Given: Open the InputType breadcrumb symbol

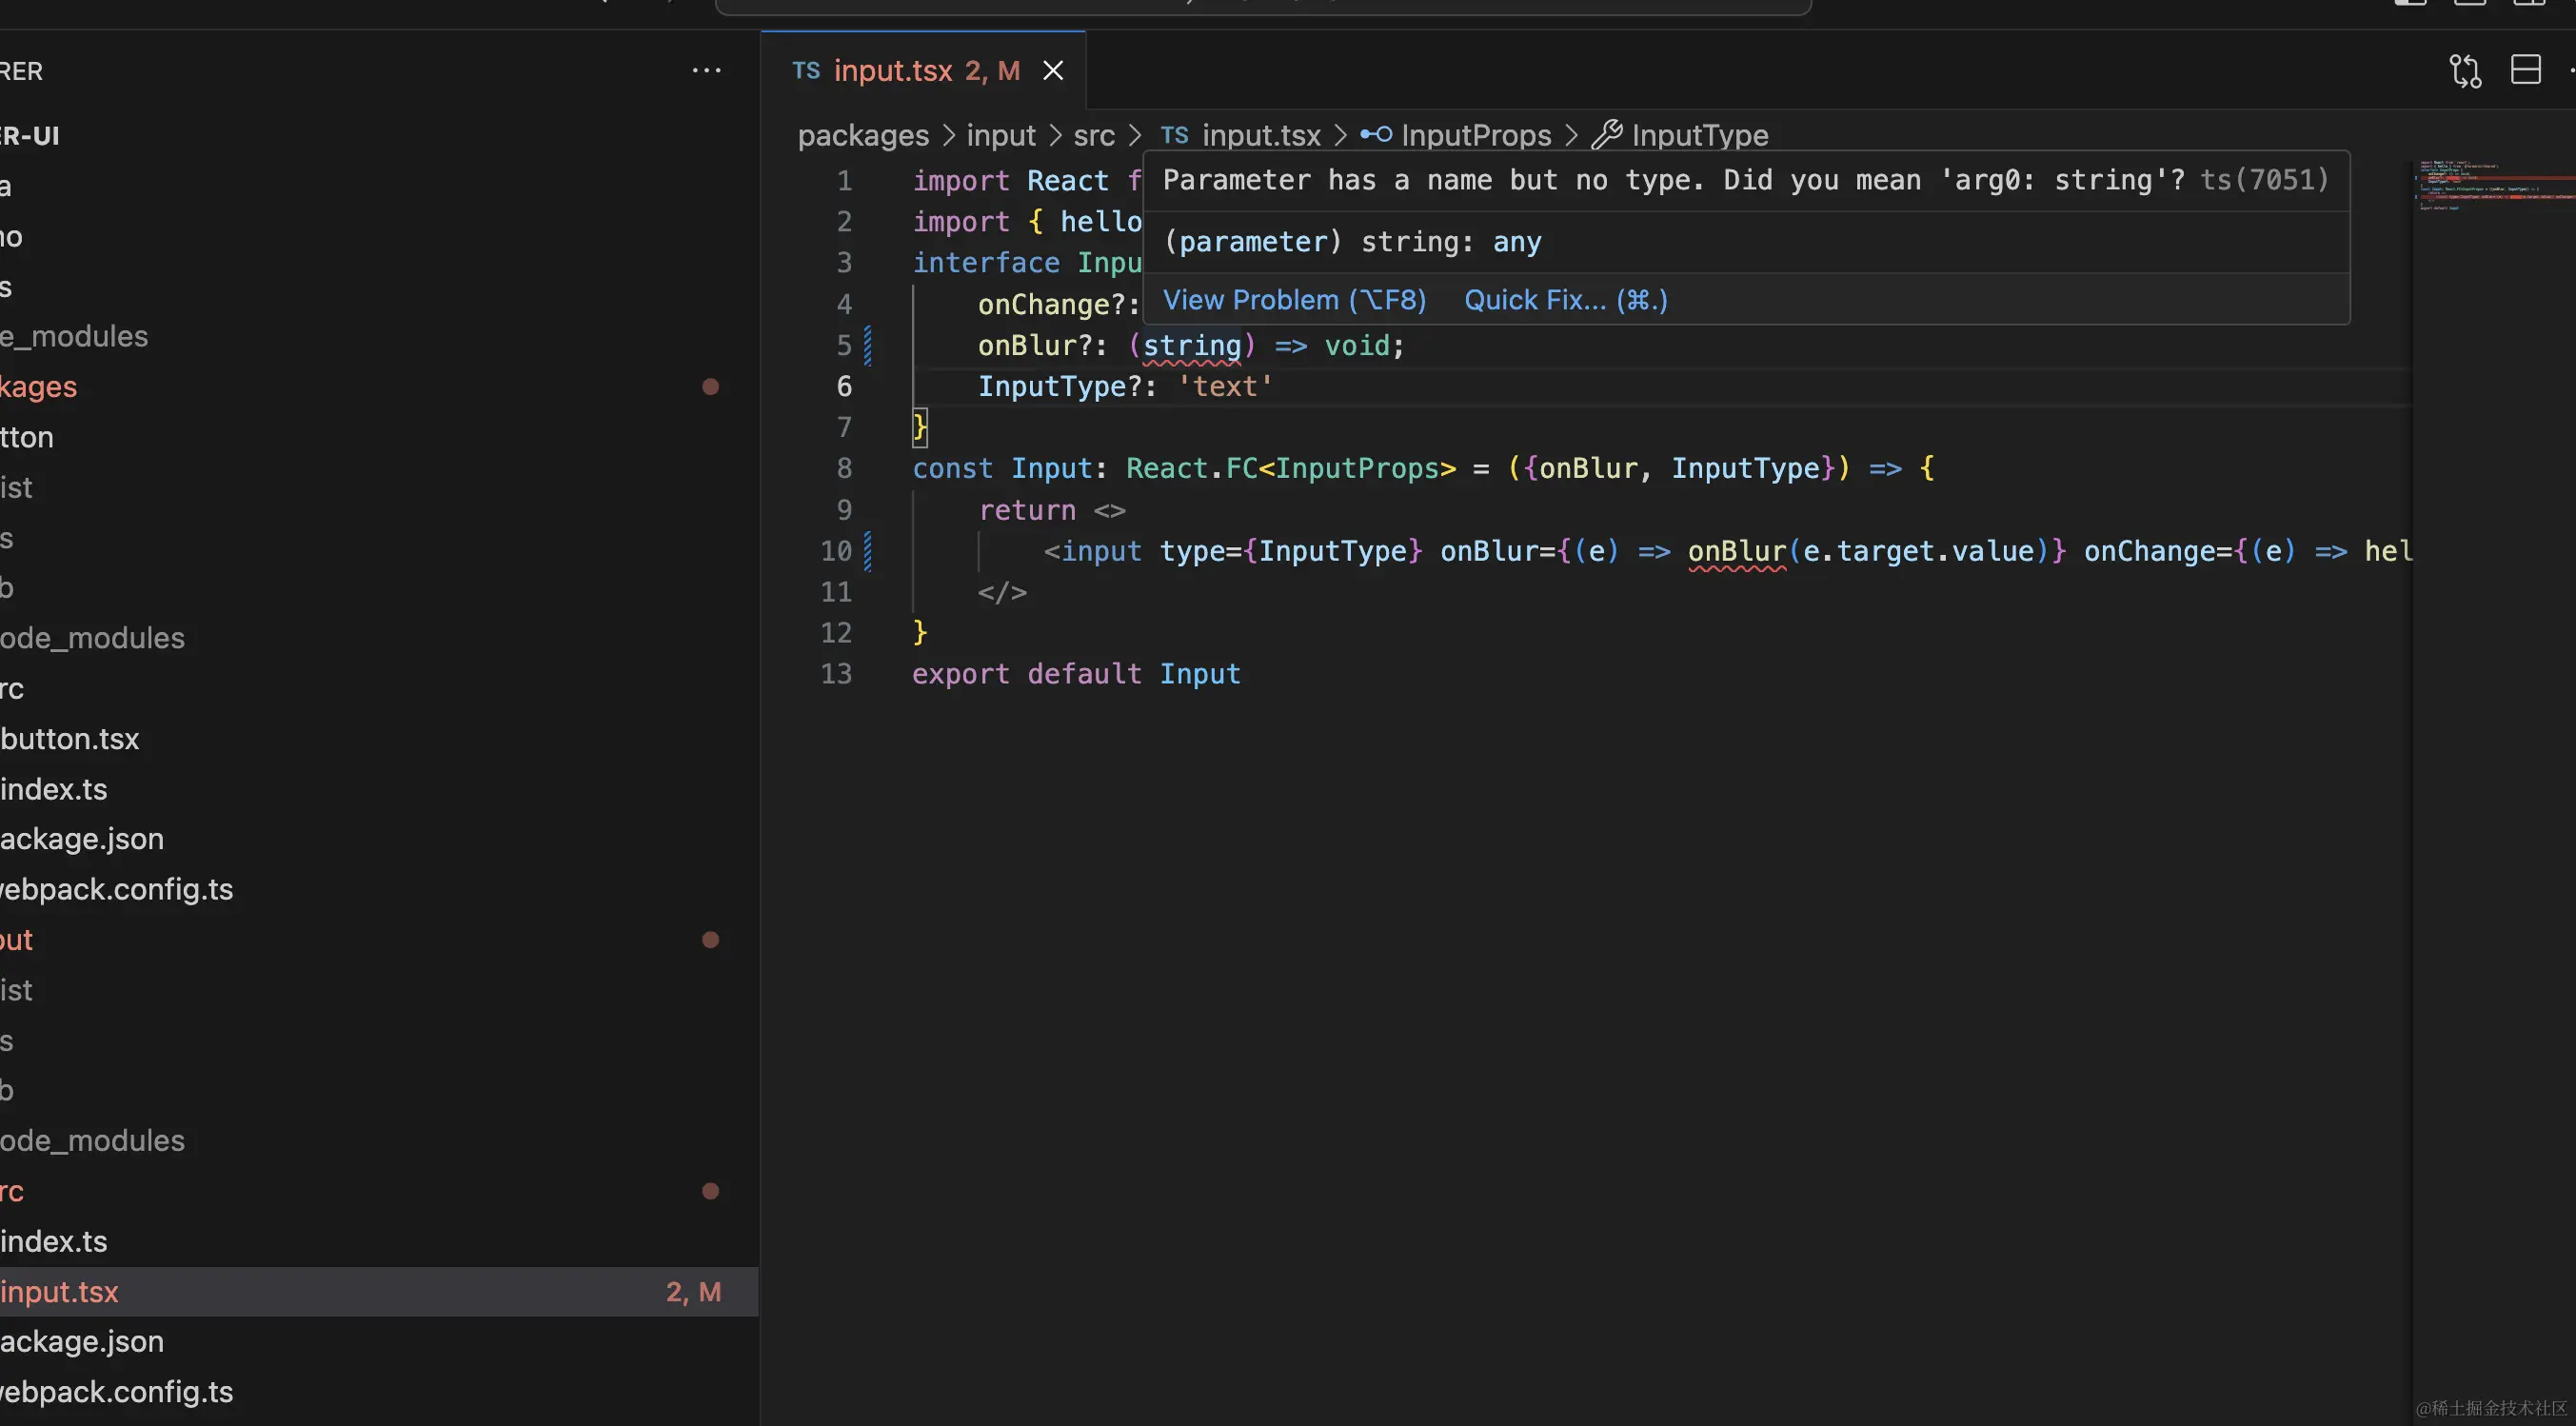Looking at the screenshot, I should [x=1680, y=135].
